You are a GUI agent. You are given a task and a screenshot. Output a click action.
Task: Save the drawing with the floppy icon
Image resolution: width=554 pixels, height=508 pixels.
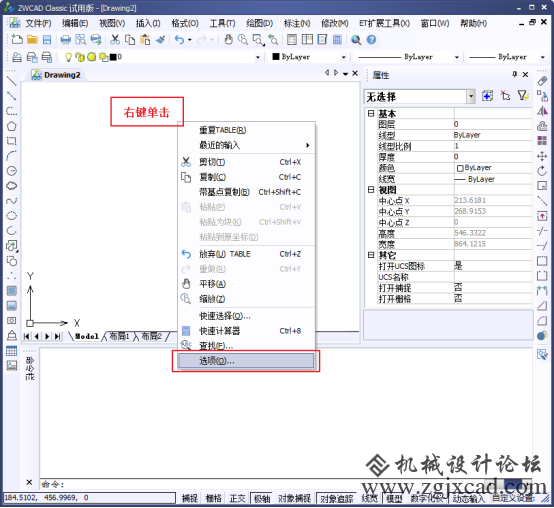tap(47, 40)
